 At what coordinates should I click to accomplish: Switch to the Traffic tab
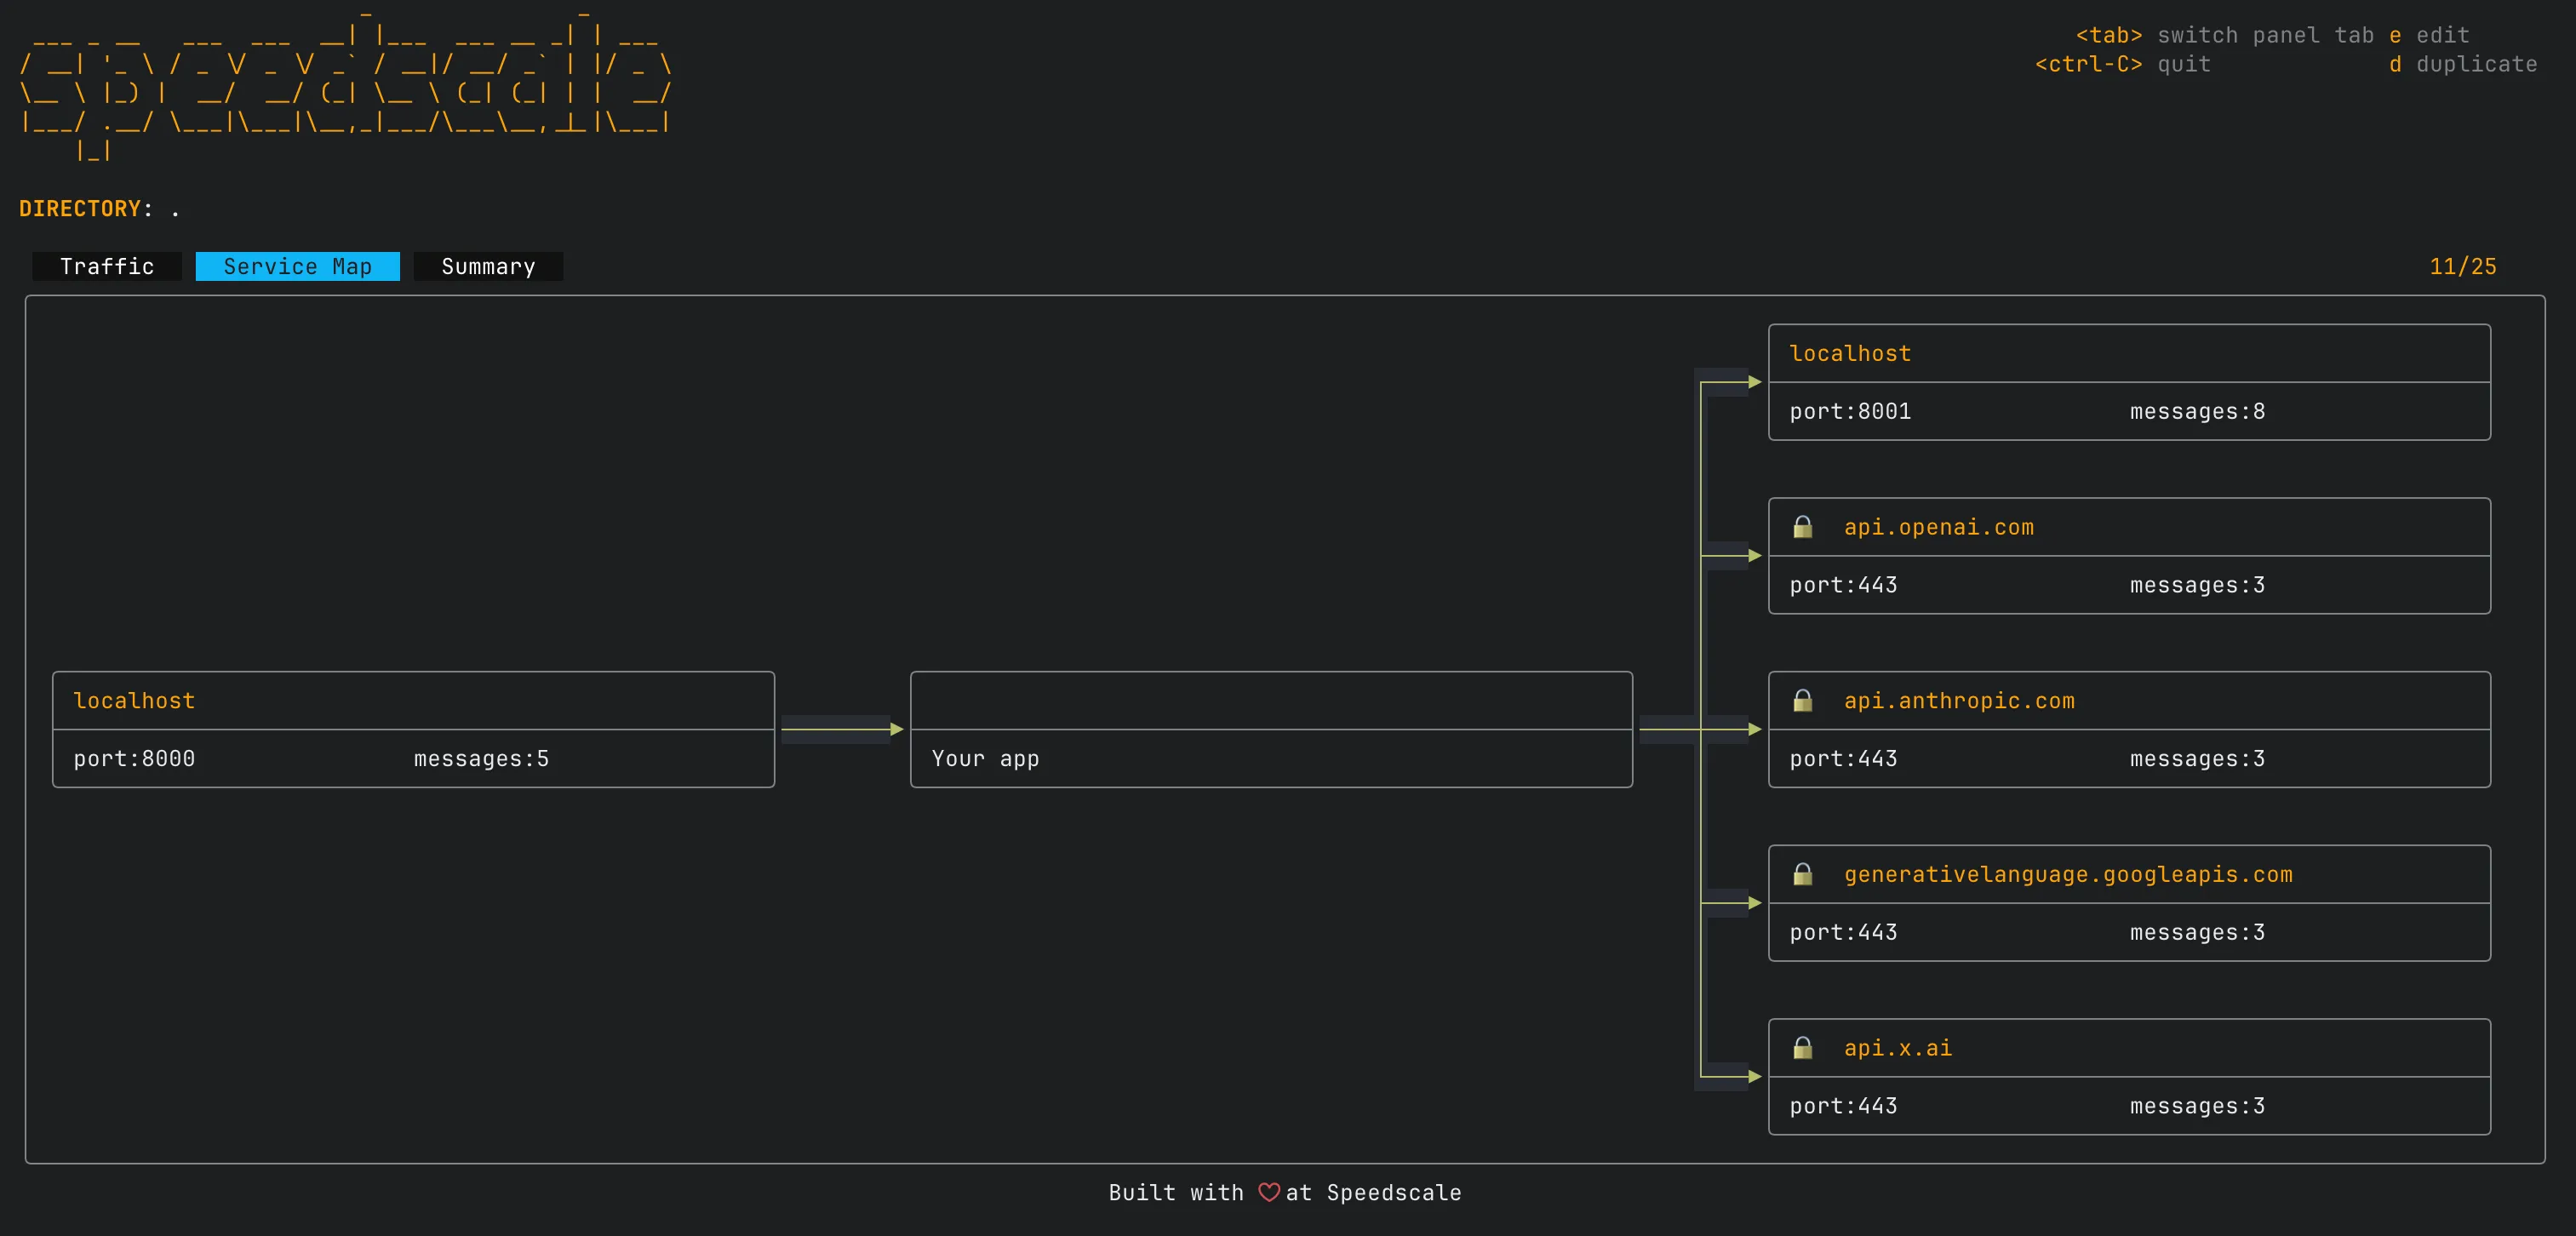(x=106, y=266)
